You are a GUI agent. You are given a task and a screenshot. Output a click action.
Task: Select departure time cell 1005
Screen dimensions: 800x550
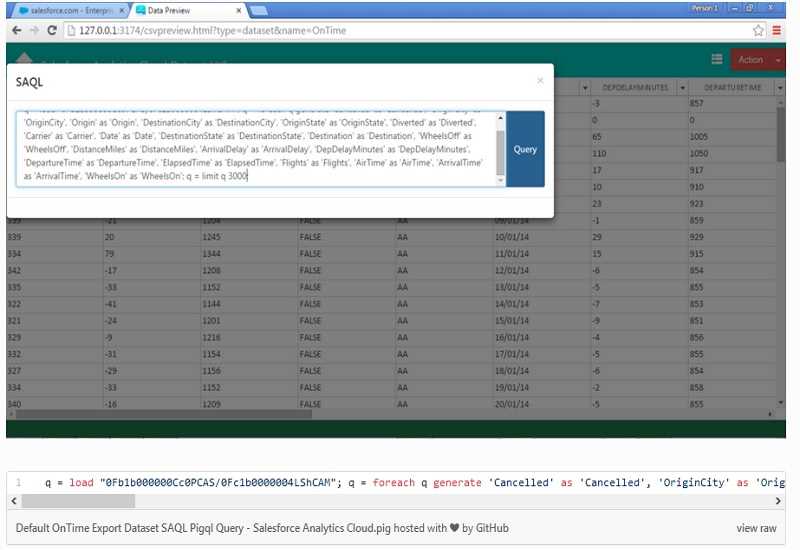click(x=732, y=137)
